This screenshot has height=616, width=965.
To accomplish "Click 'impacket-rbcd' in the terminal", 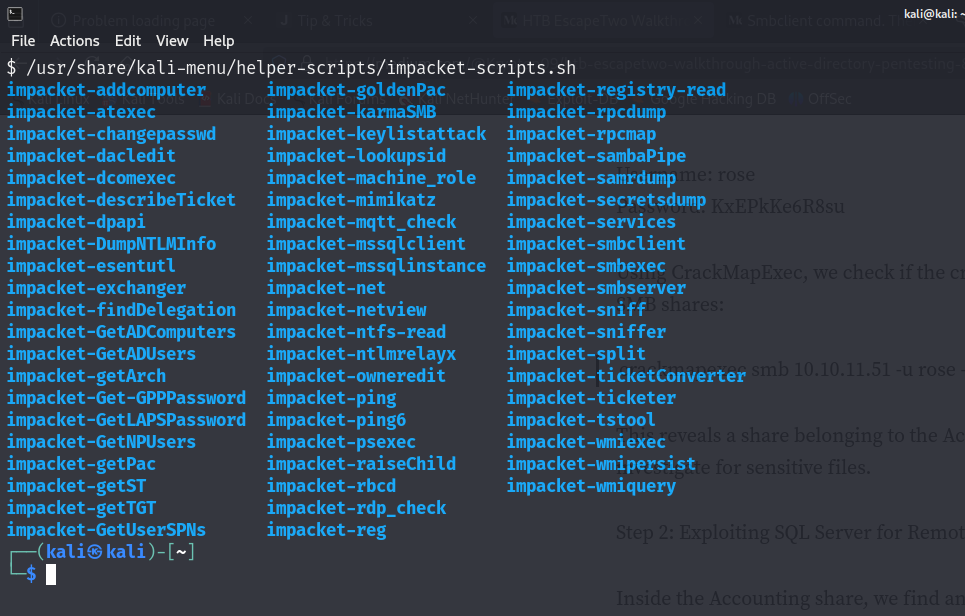I will pos(331,486).
